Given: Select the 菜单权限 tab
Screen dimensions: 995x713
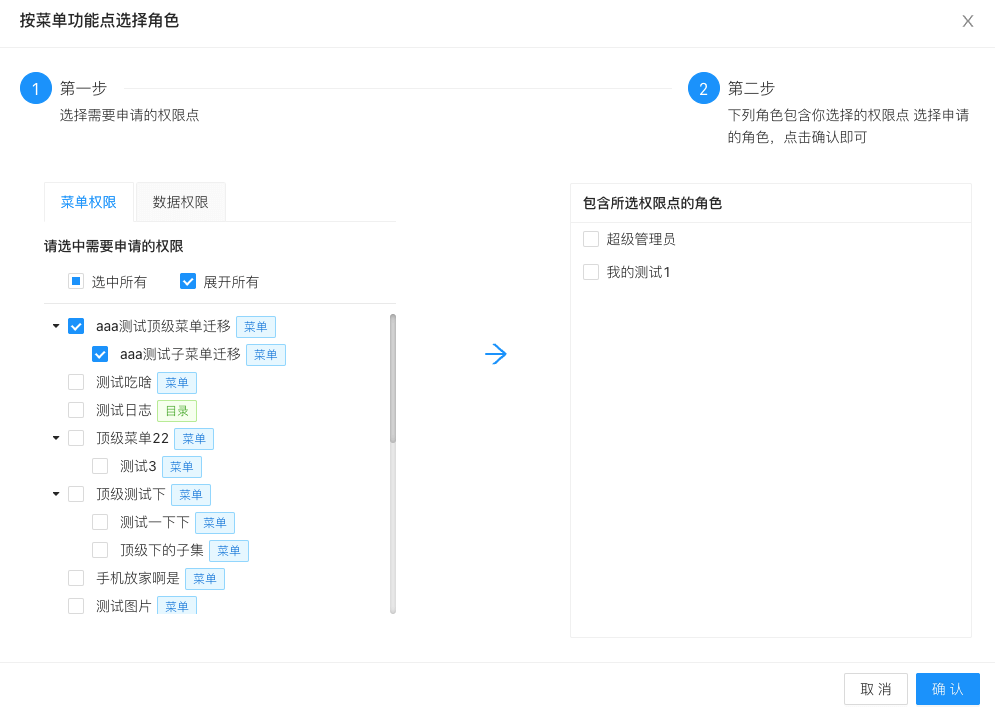Looking at the screenshot, I should pos(88,201).
